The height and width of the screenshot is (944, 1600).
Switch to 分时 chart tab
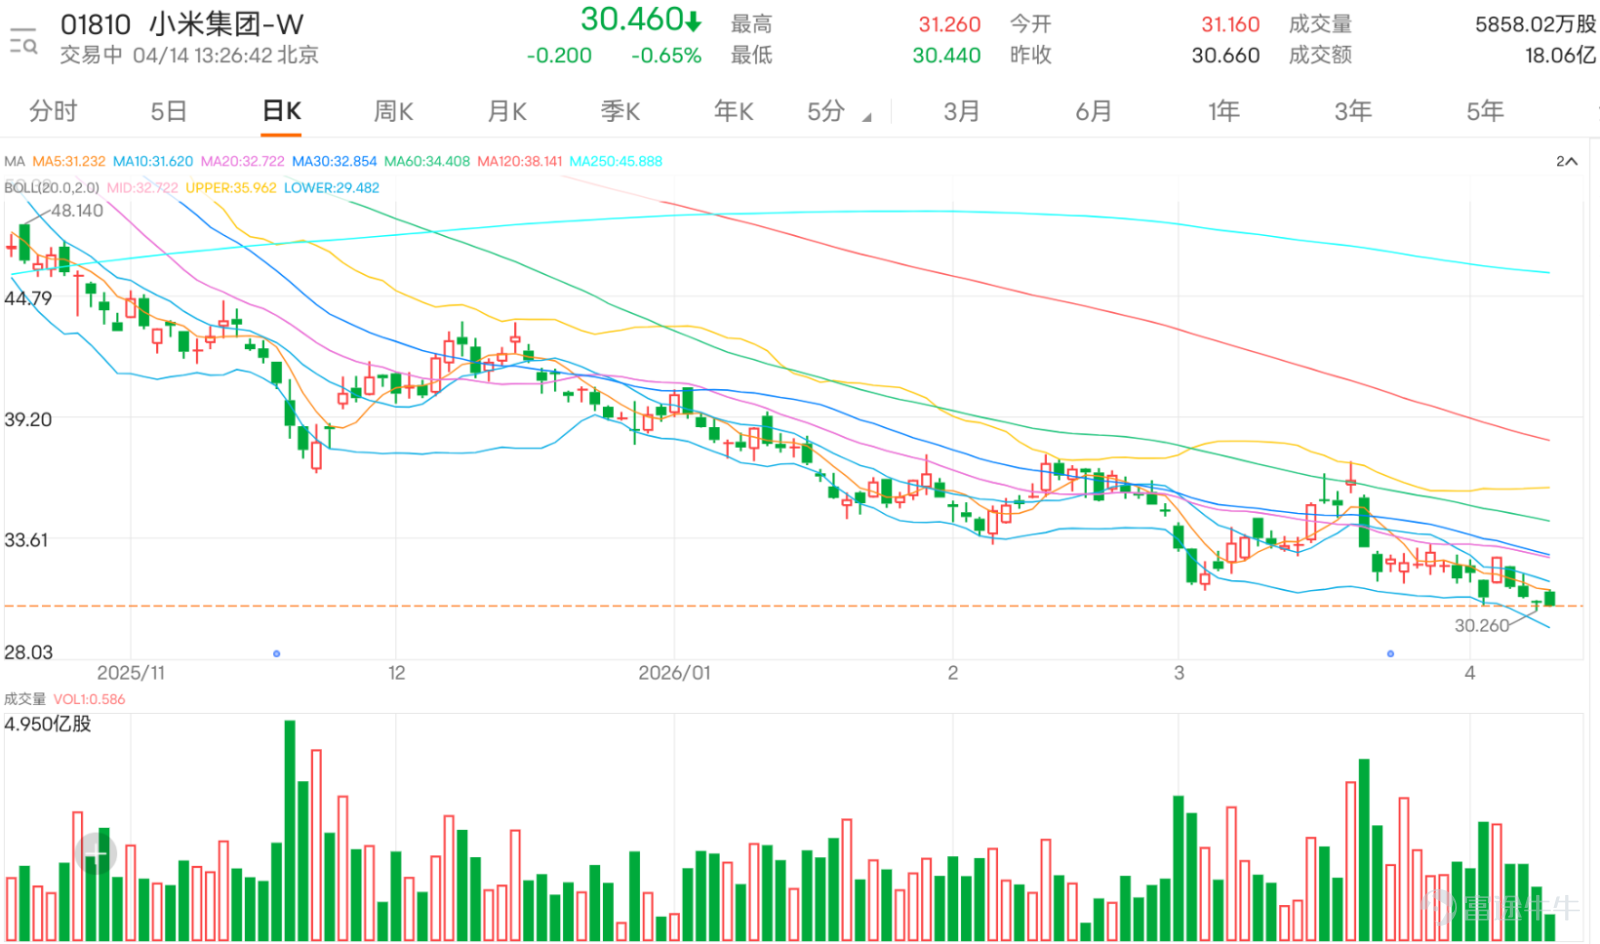pyautogui.click(x=53, y=111)
